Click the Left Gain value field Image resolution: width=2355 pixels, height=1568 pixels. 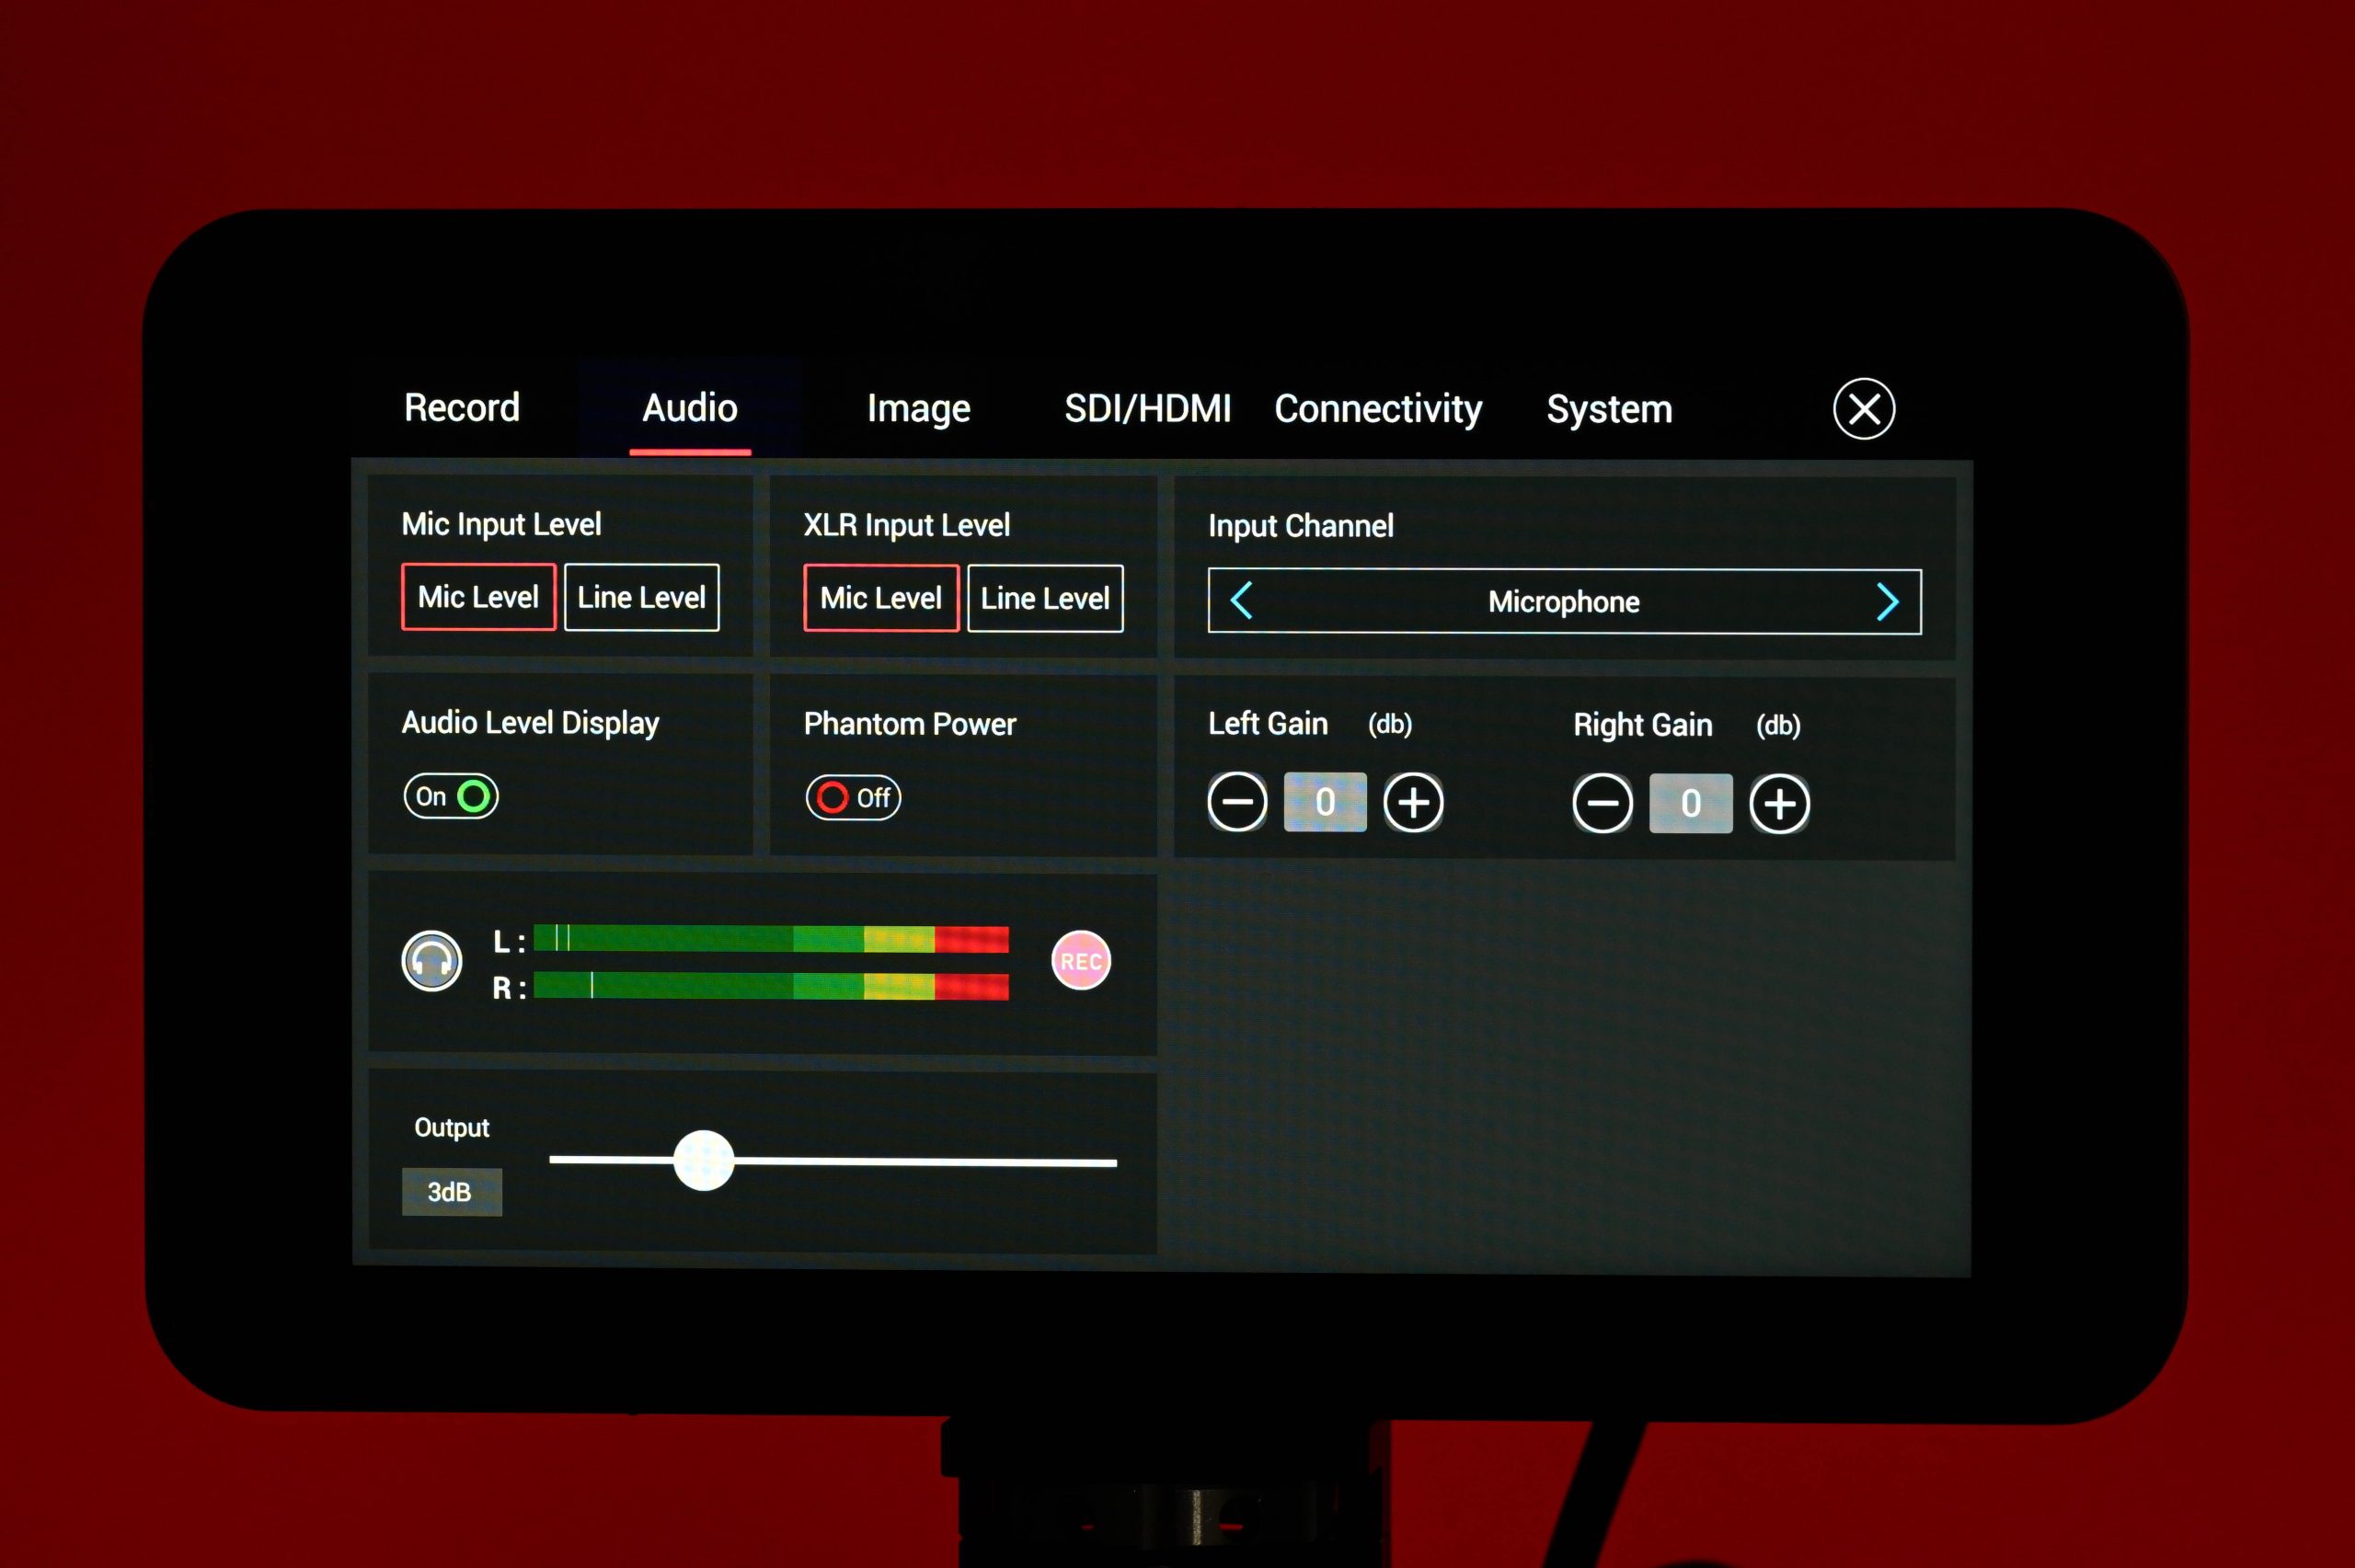point(1325,802)
